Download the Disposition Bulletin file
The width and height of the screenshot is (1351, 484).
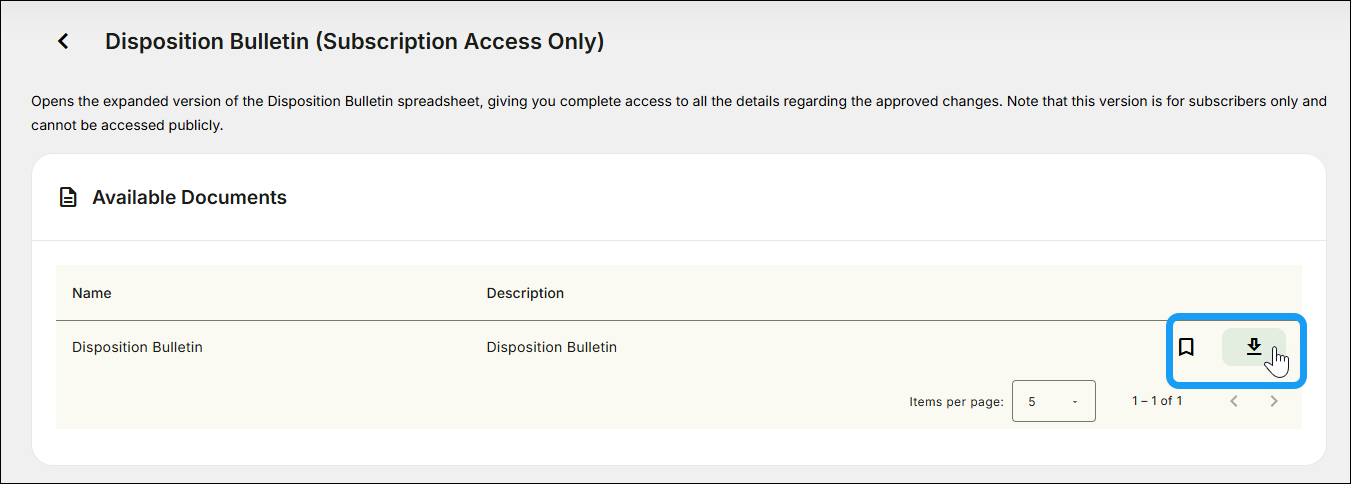click(1253, 347)
